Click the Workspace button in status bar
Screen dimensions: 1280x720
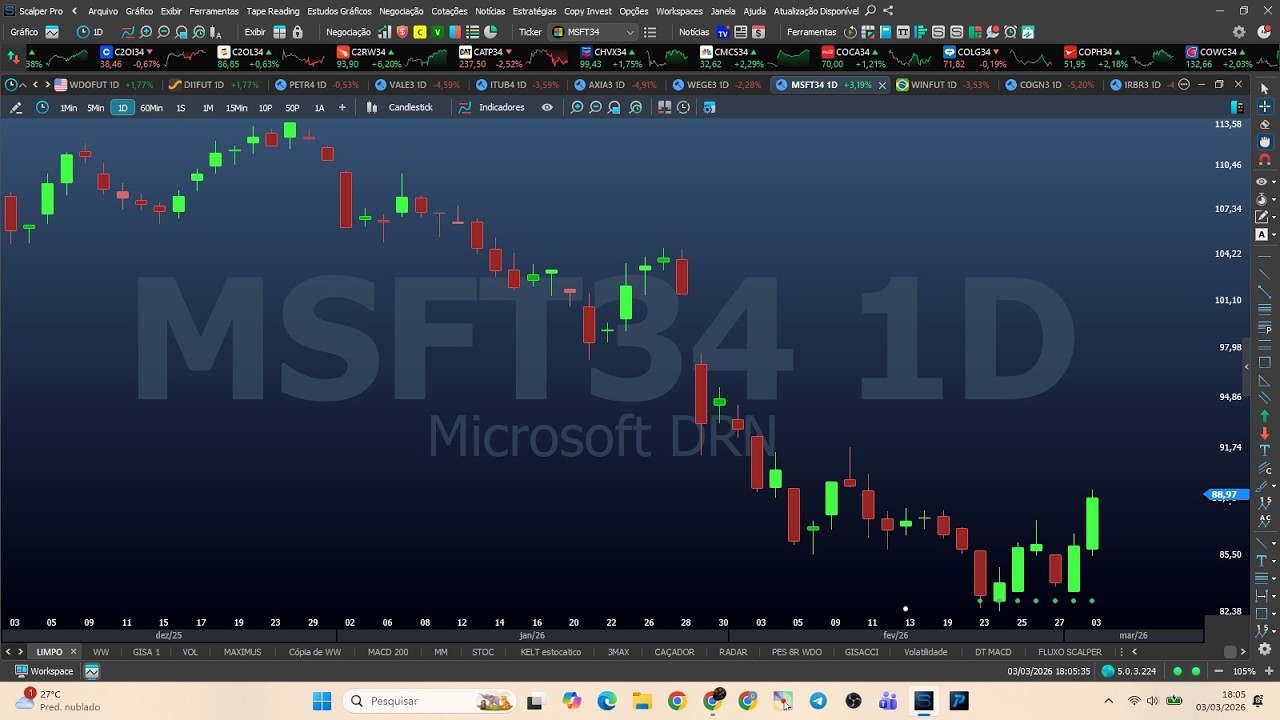tap(43, 671)
